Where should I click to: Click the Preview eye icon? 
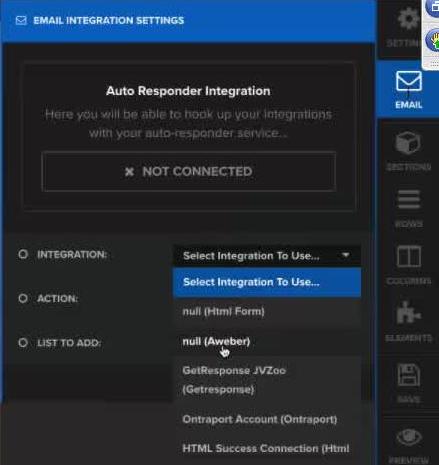click(409, 437)
